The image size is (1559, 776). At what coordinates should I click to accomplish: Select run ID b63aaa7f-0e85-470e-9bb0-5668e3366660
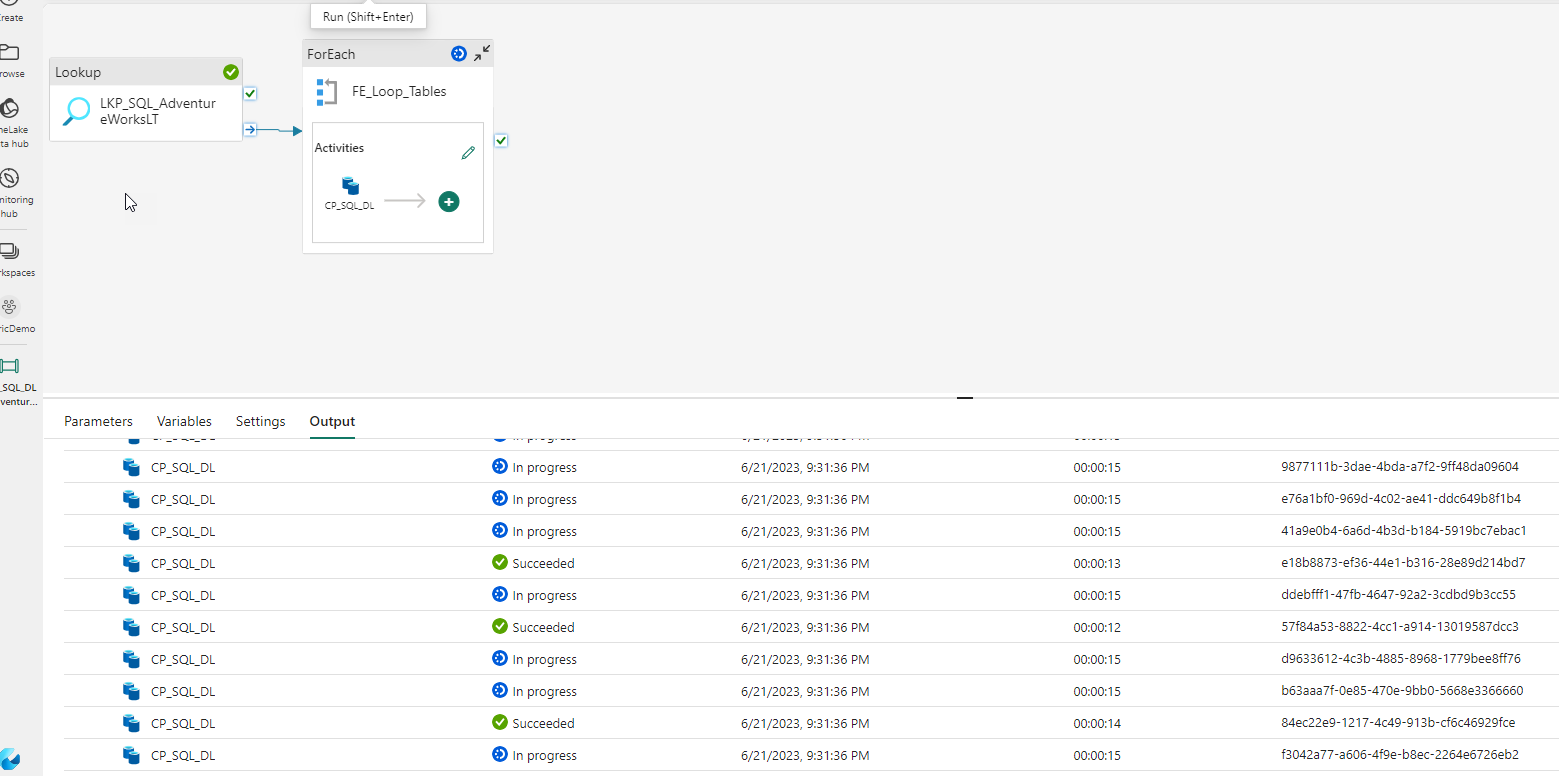click(x=1402, y=691)
